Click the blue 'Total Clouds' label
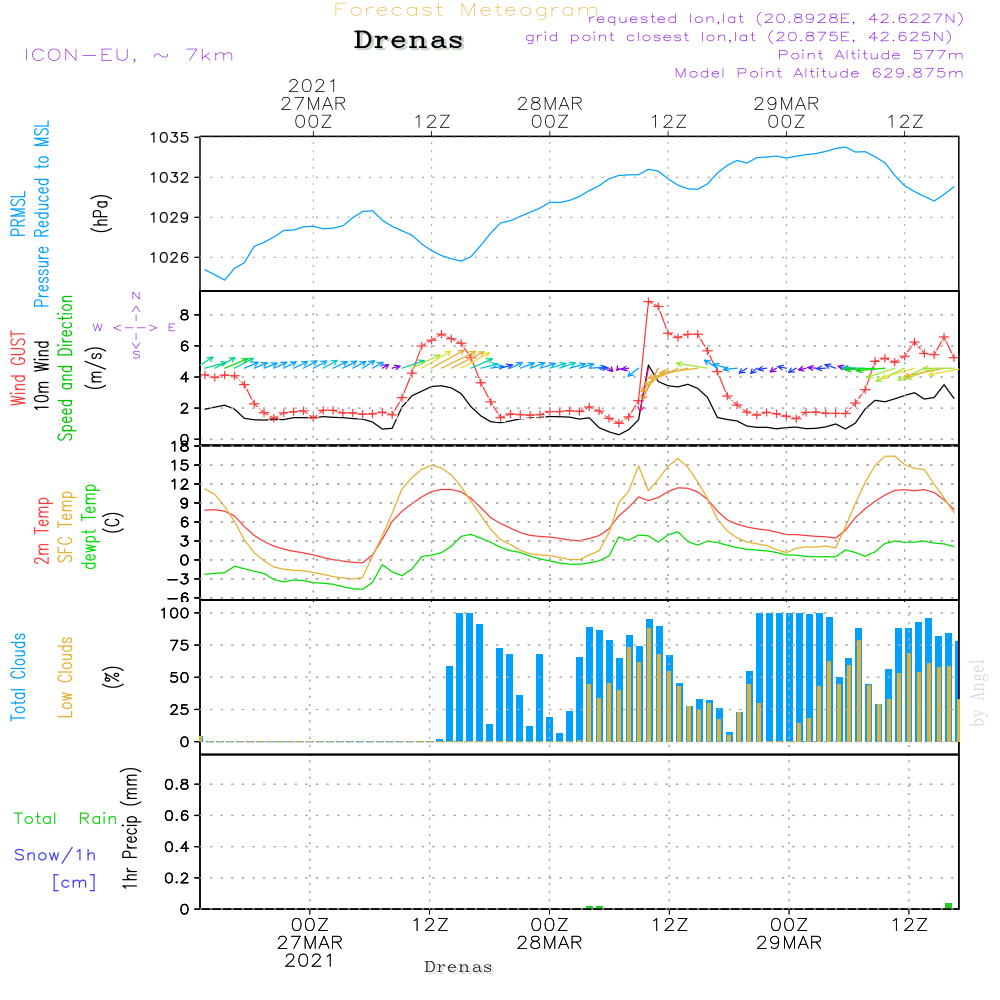The image size is (1000, 1000). 18,677
